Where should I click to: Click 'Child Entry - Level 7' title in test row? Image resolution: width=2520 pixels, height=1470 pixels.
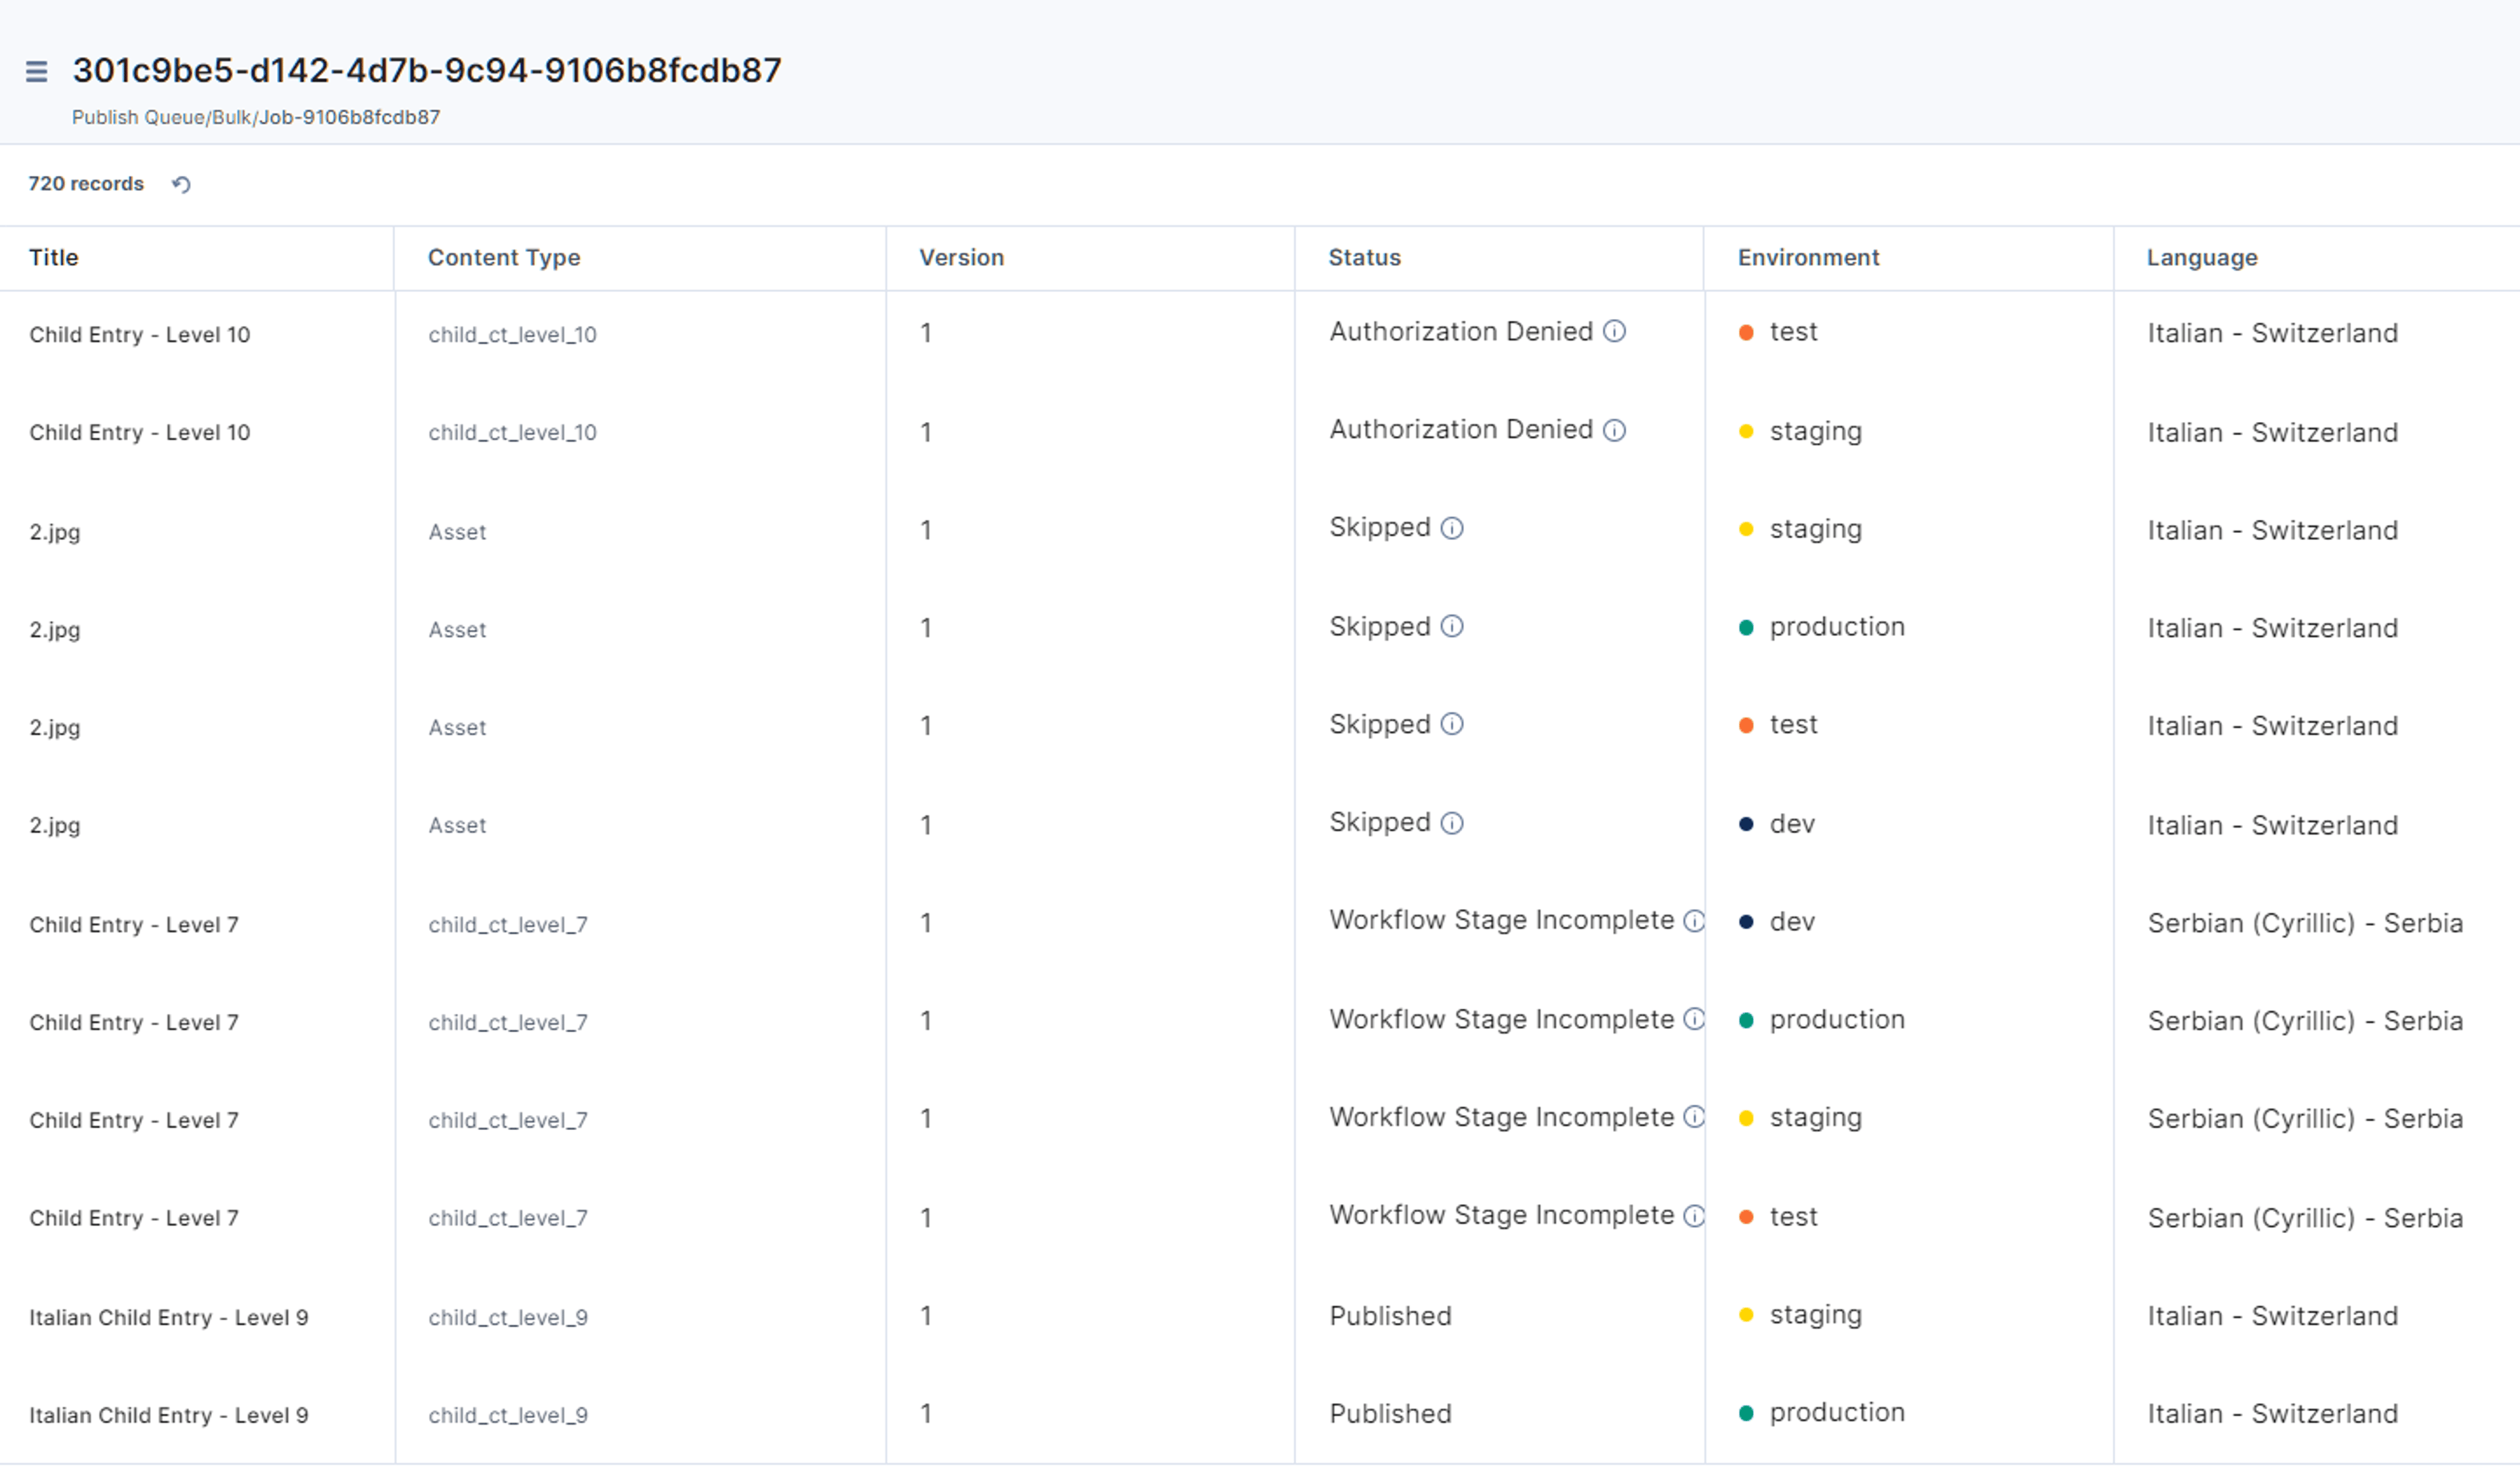point(134,1219)
